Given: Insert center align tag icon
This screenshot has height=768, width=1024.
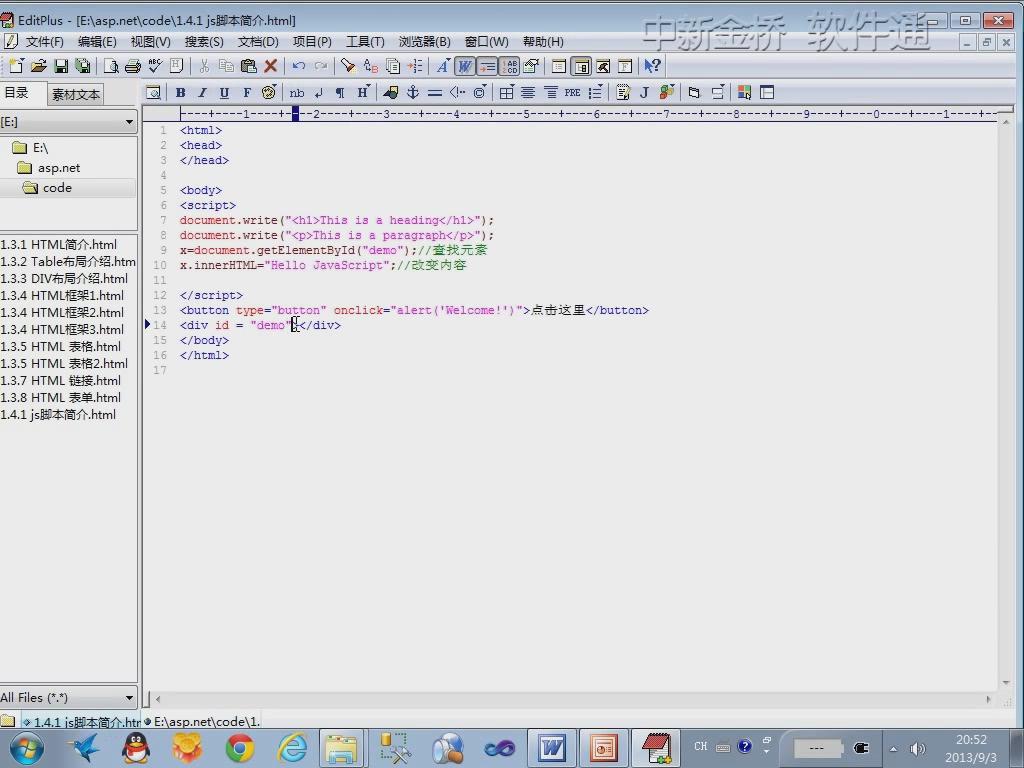Looking at the screenshot, I should point(528,93).
